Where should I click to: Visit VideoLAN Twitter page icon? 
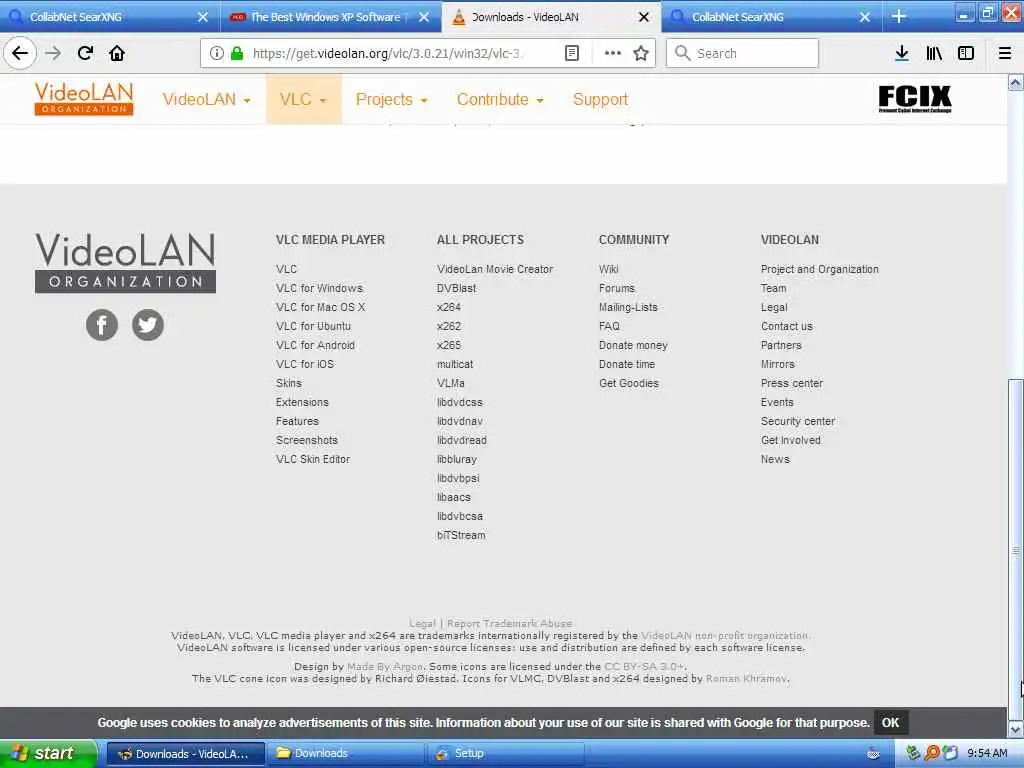148,325
